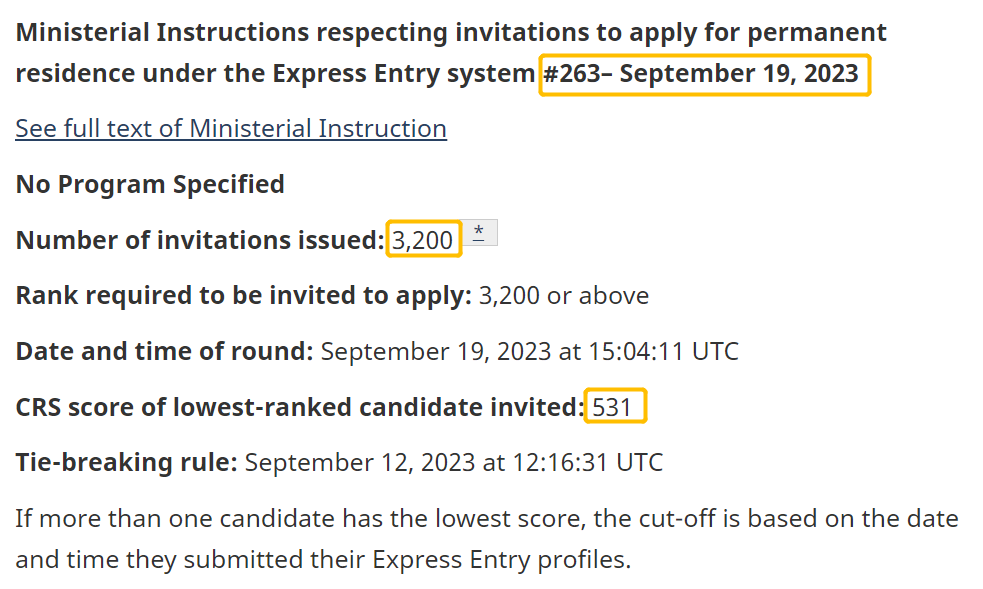Click the Ministerial Instructions heading's first line
Viewport: 983px width, 589px height.
[450, 32]
